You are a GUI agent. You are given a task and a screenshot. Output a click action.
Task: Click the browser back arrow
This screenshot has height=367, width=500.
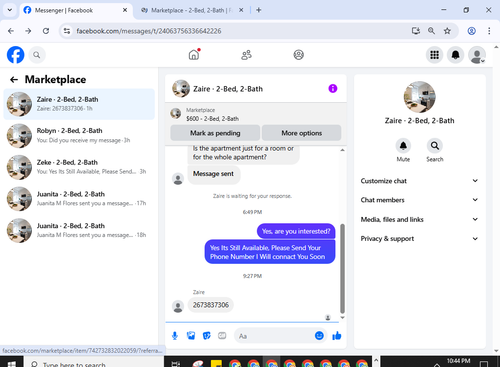tap(11, 31)
